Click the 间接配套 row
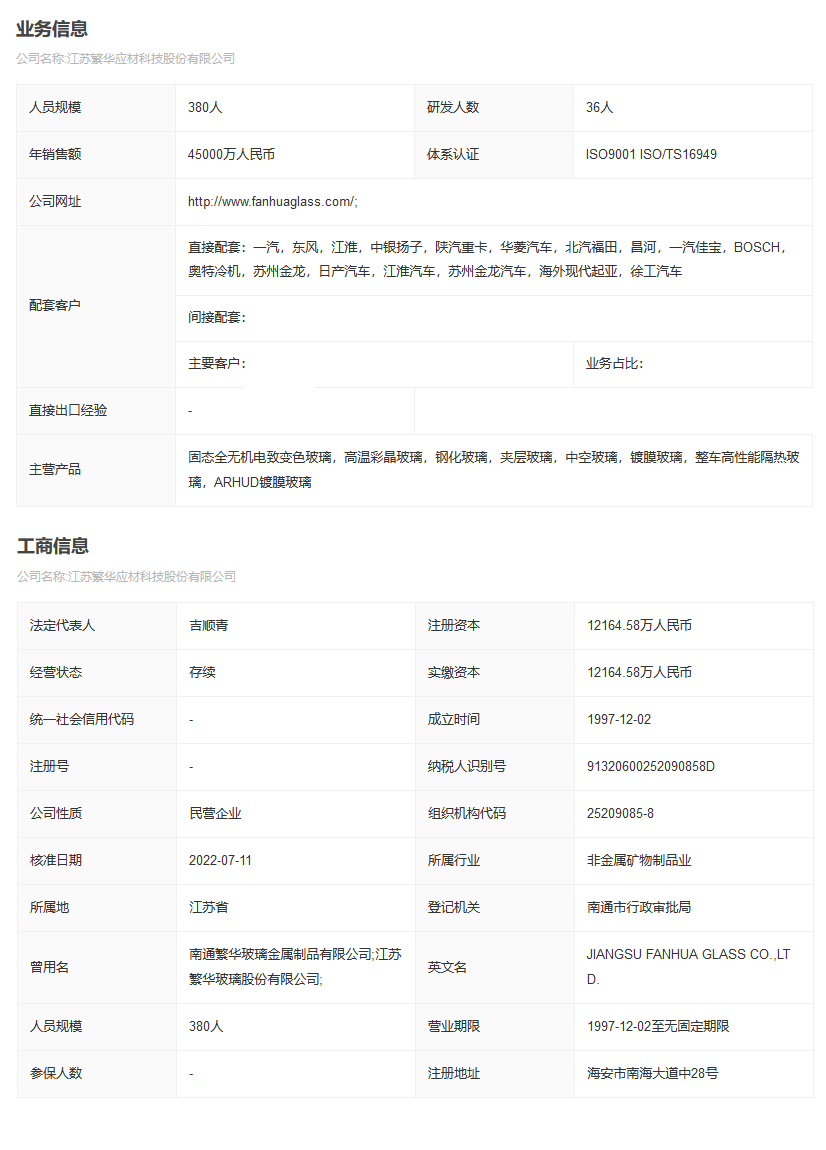Viewport: 826px width, 1150px height. point(494,318)
